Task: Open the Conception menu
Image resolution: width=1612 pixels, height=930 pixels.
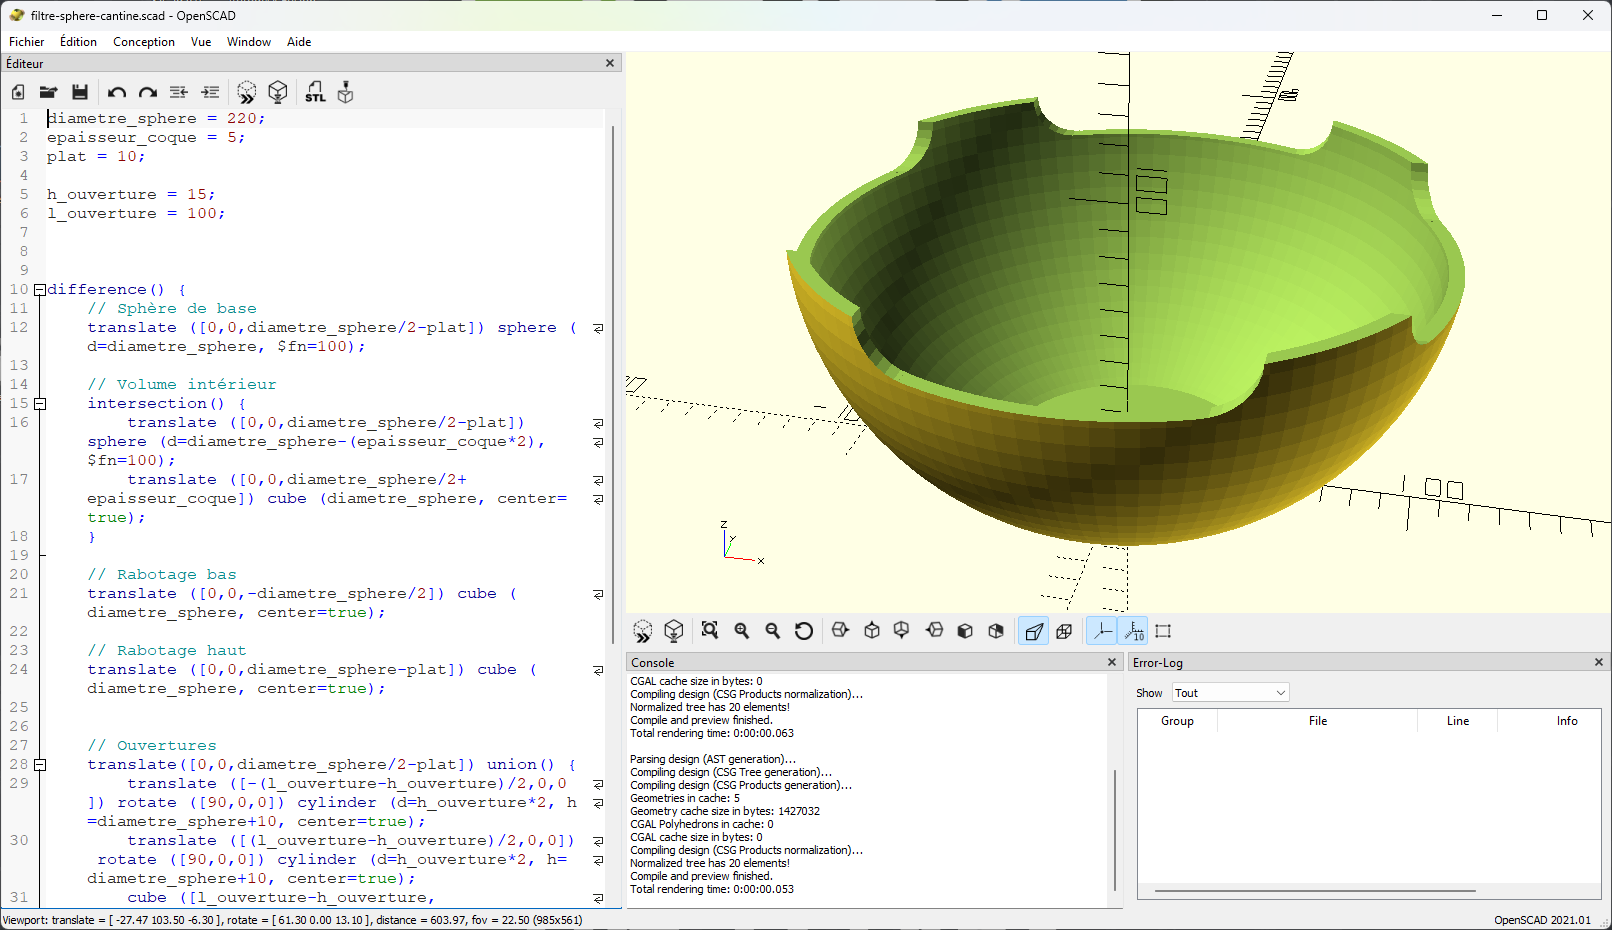Action: tap(143, 42)
